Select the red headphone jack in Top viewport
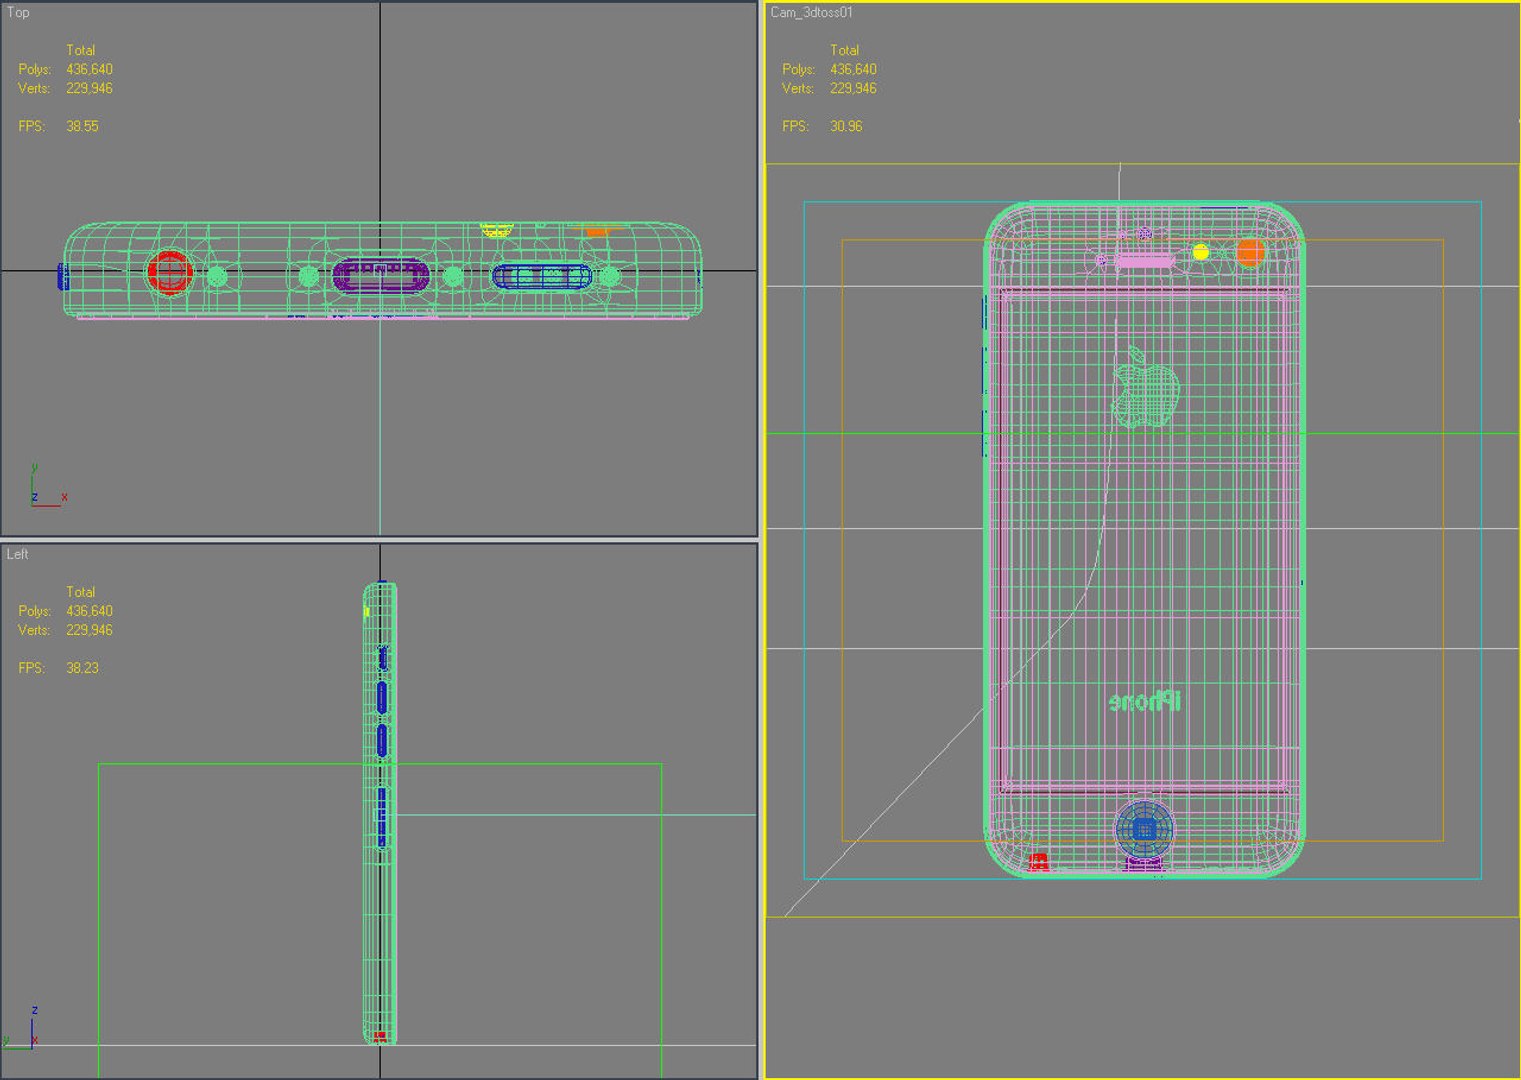1521x1080 pixels. (170, 272)
